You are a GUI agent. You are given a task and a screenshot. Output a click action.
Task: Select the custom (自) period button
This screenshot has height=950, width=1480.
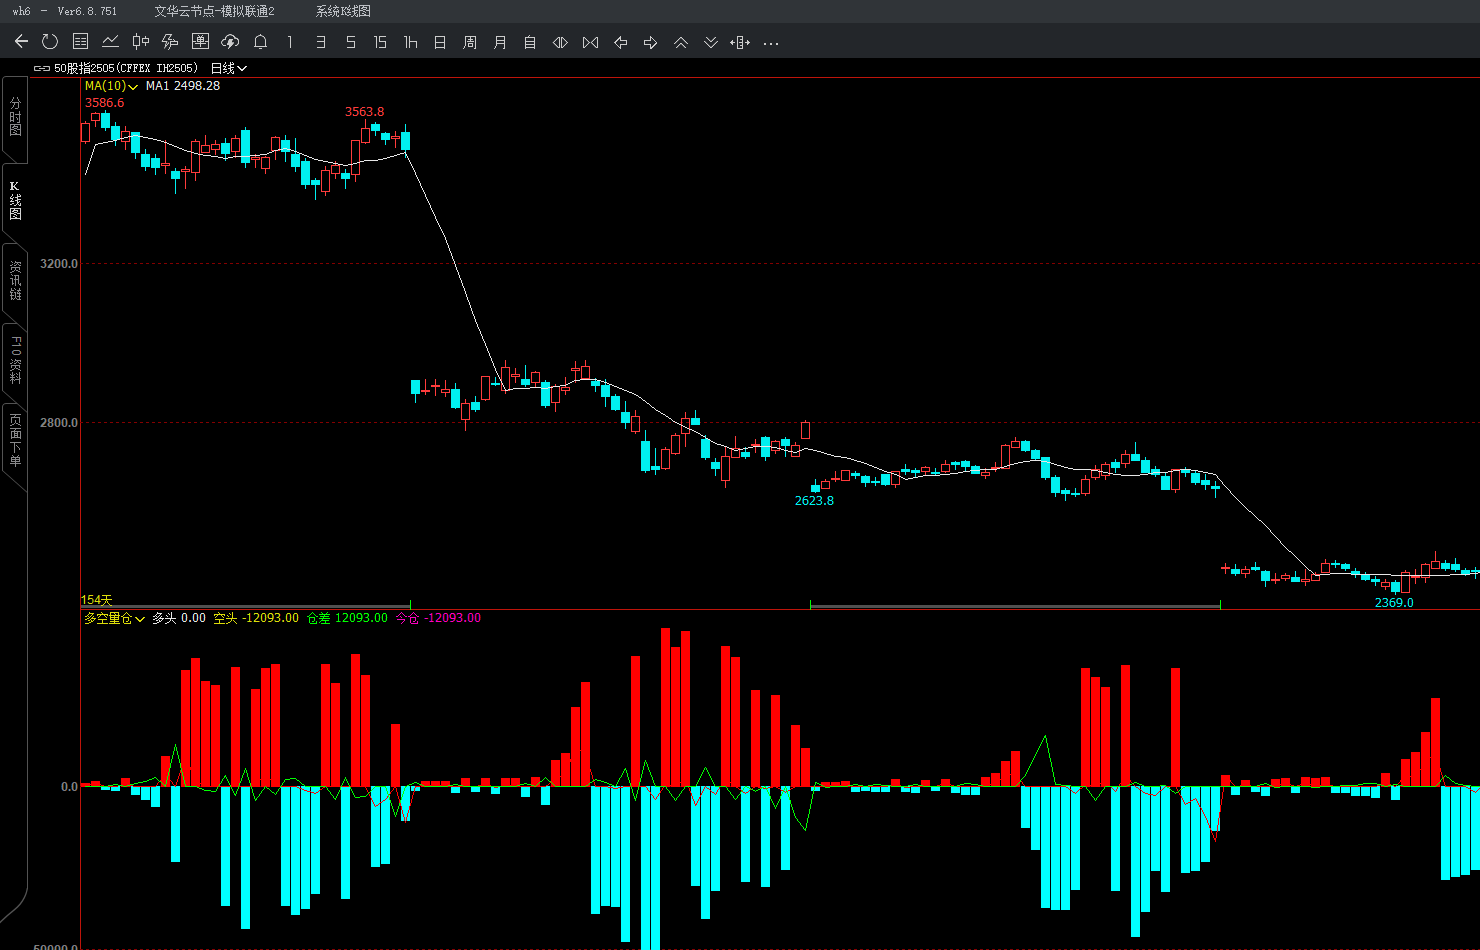pyautogui.click(x=530, y=42)
